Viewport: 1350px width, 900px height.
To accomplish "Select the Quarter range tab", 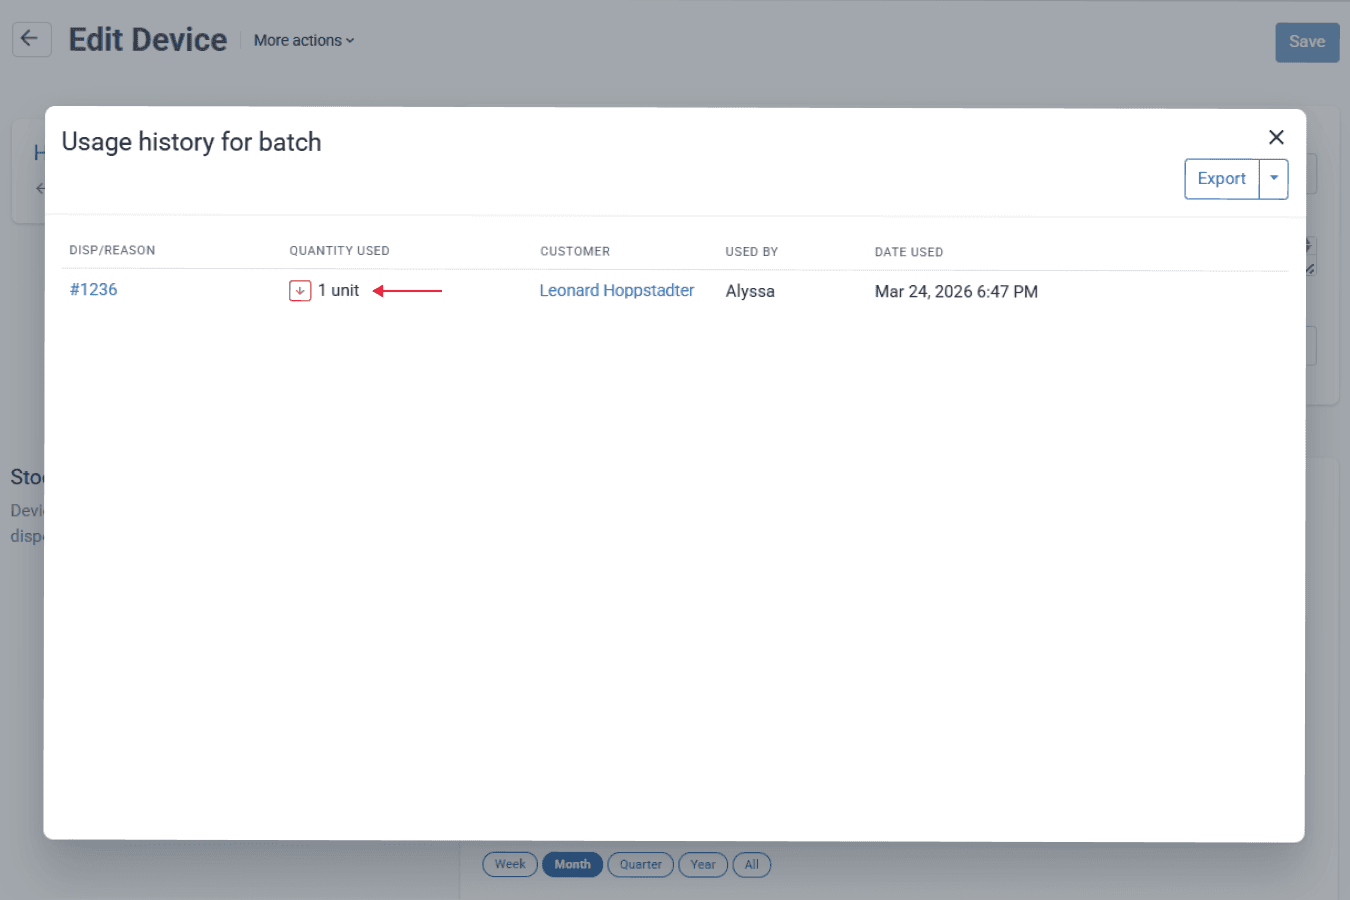I will coord(640,864).
